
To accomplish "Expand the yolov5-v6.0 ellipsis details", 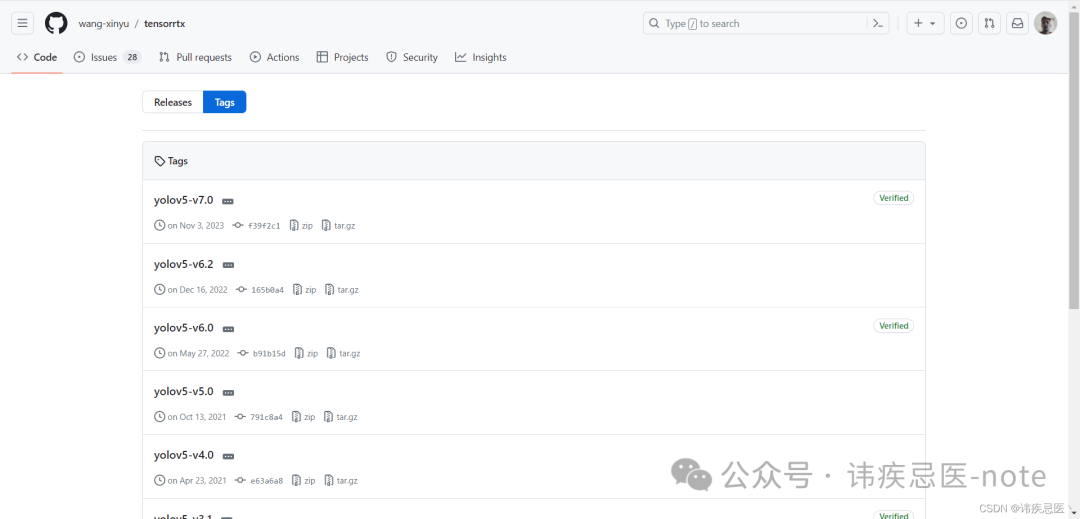I will [229, 330].
